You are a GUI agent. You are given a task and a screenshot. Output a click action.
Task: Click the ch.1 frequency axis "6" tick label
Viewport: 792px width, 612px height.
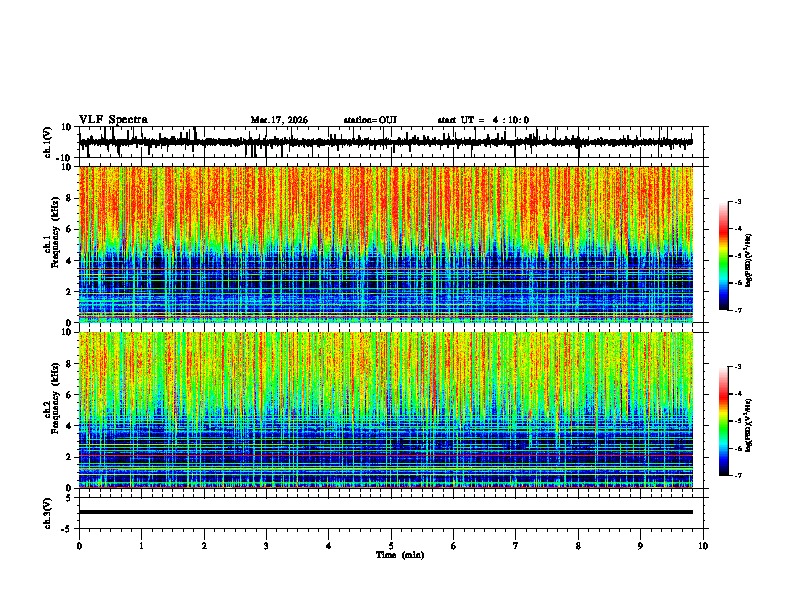[x=69, y=230]
